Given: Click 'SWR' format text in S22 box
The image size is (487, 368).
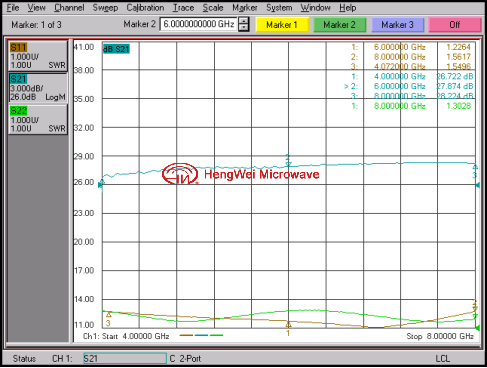Looking at the screenshot, I should coord(57,128).
